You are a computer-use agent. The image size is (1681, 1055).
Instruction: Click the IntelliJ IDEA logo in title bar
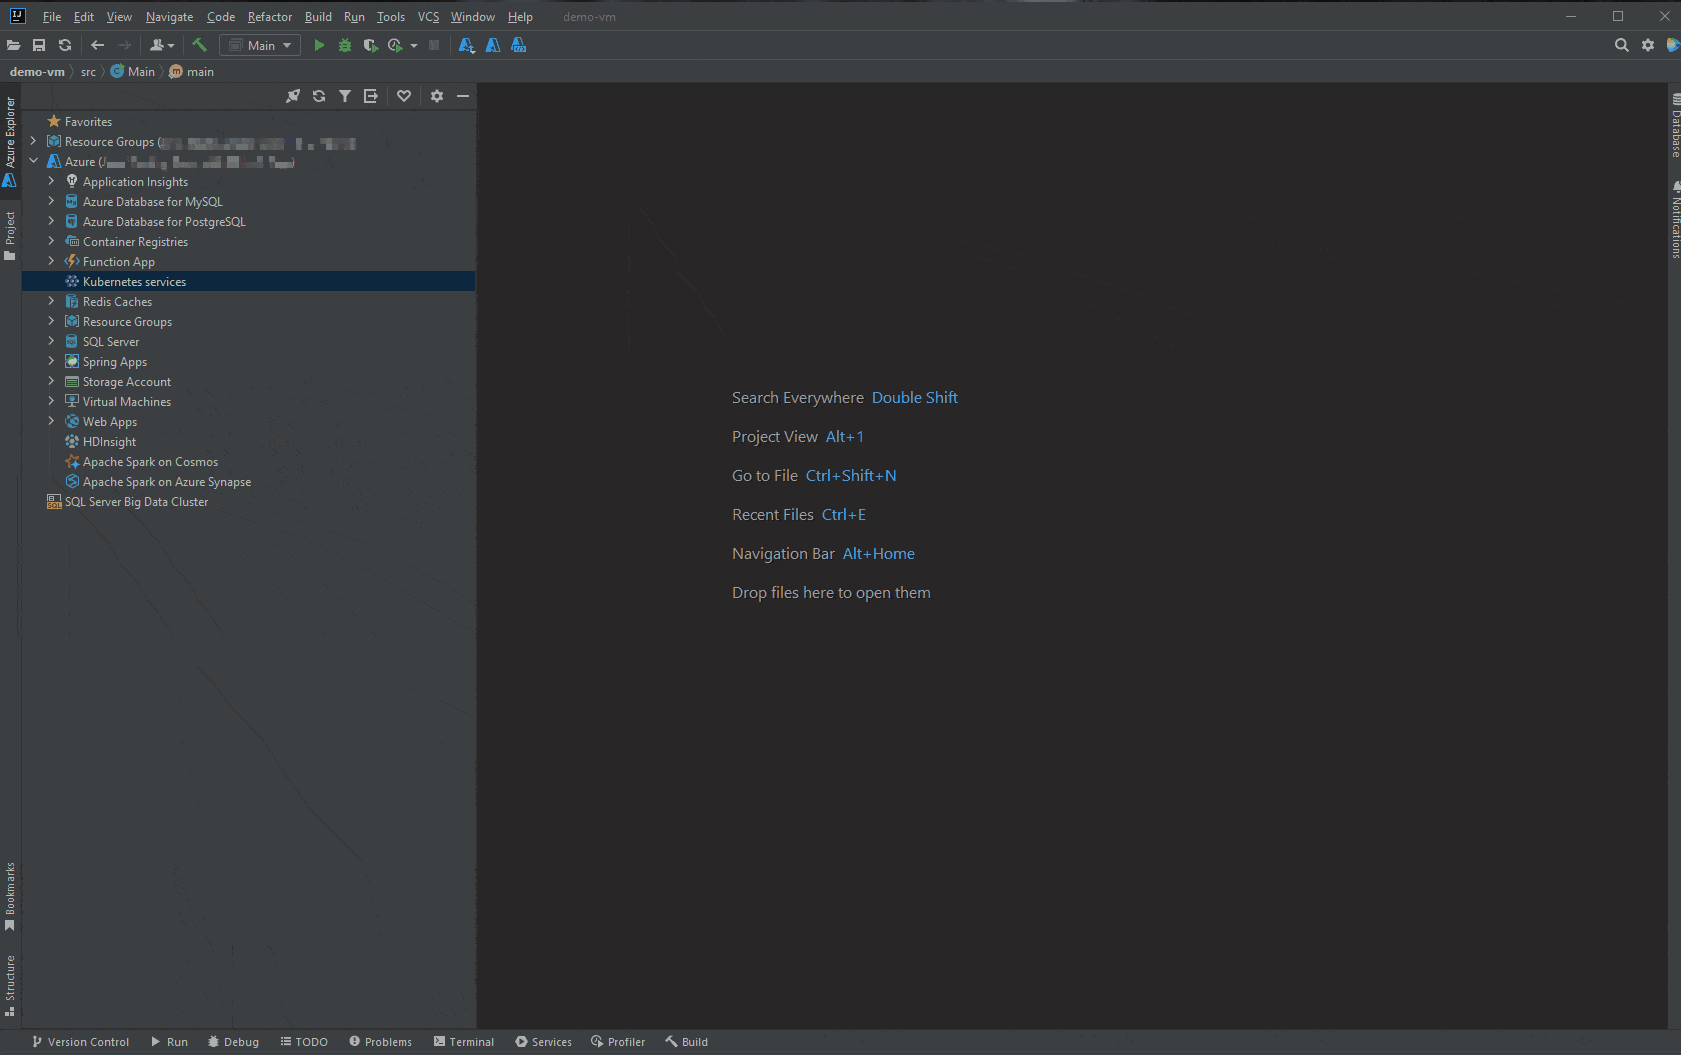pos(17,16)
